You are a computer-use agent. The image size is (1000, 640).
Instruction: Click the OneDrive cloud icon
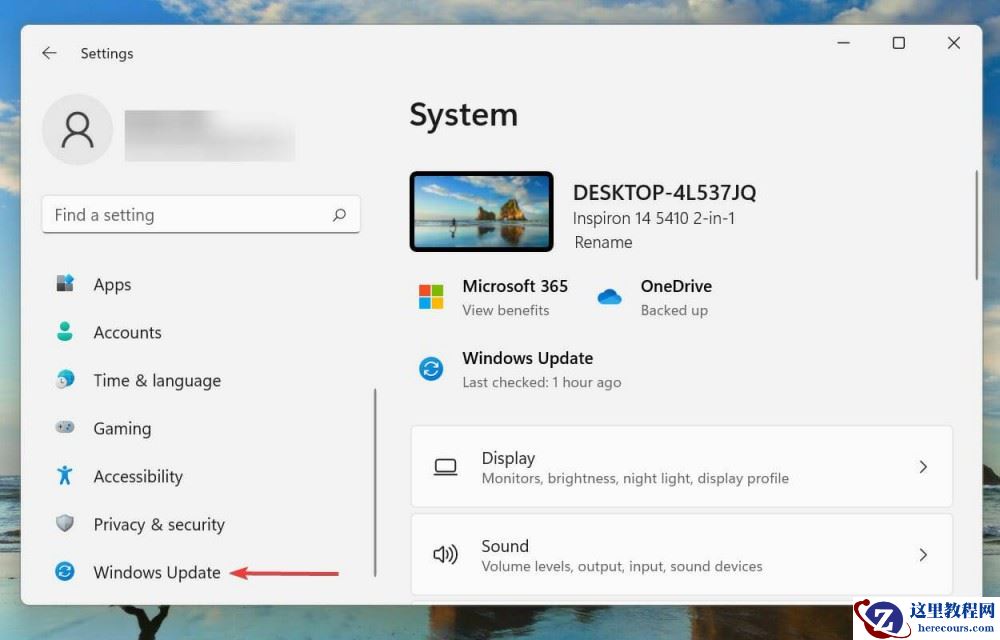tap(609, 296)
